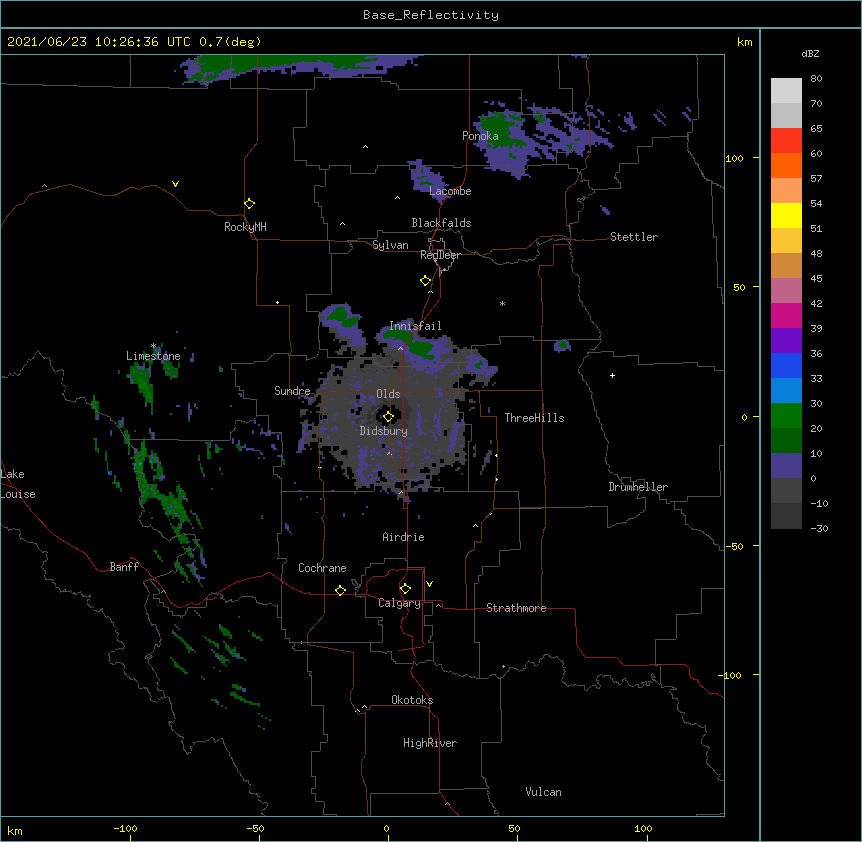Click the Airdrie city label
The height and width of the screenshot is (842, 862).
pyautogui.click(x=404, y=537)
